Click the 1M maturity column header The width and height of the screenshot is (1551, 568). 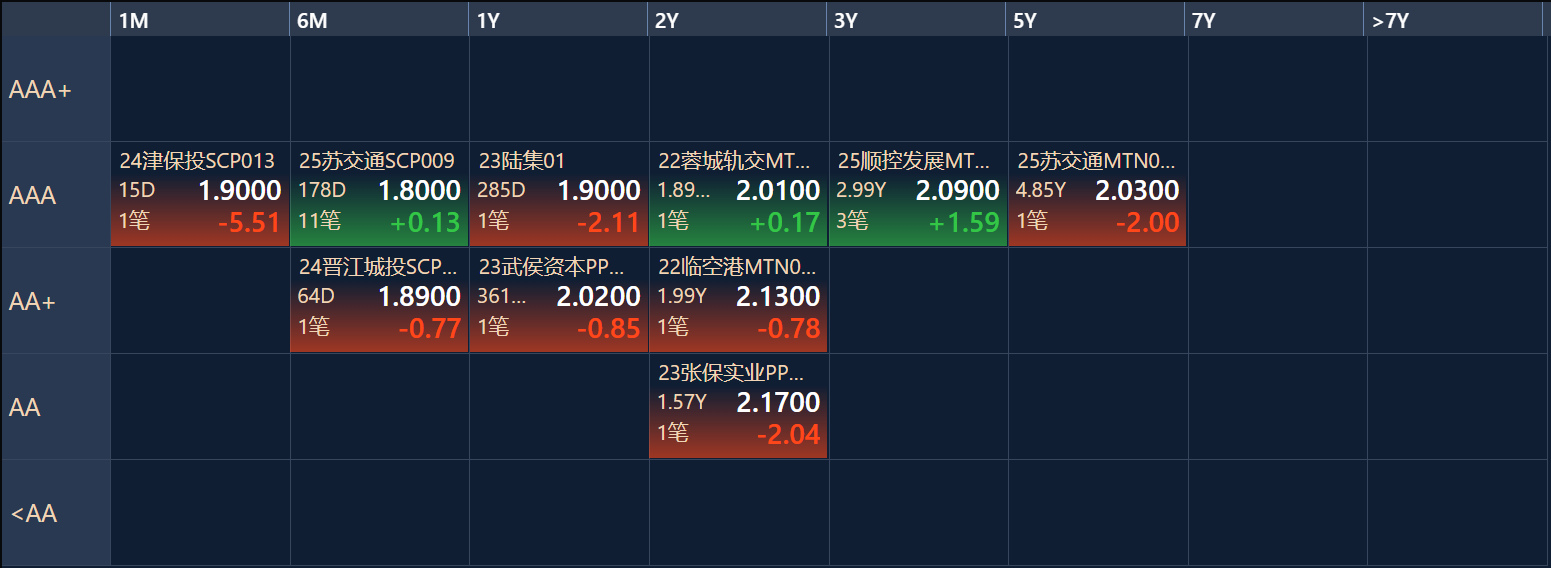(x=199, y=21)
